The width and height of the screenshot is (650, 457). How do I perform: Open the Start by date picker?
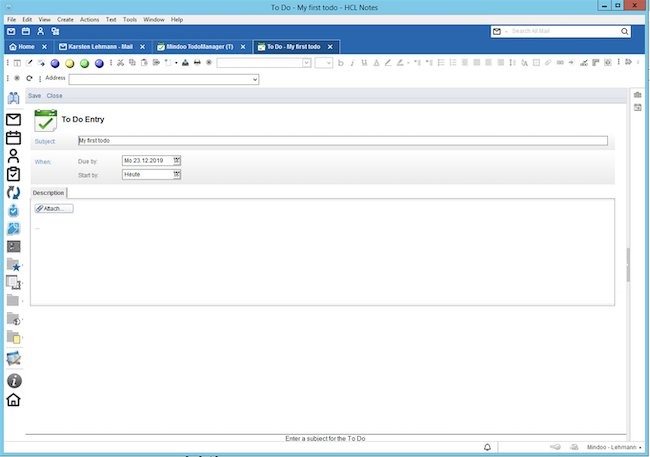177,174
